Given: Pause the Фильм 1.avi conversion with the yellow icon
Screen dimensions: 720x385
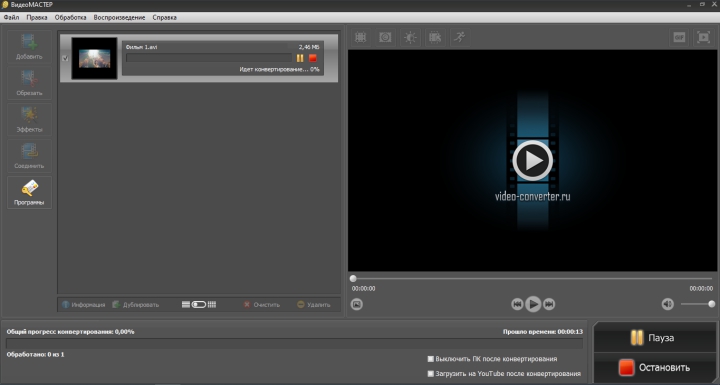Looking at the screenshot, I should (x=300, y=58).
